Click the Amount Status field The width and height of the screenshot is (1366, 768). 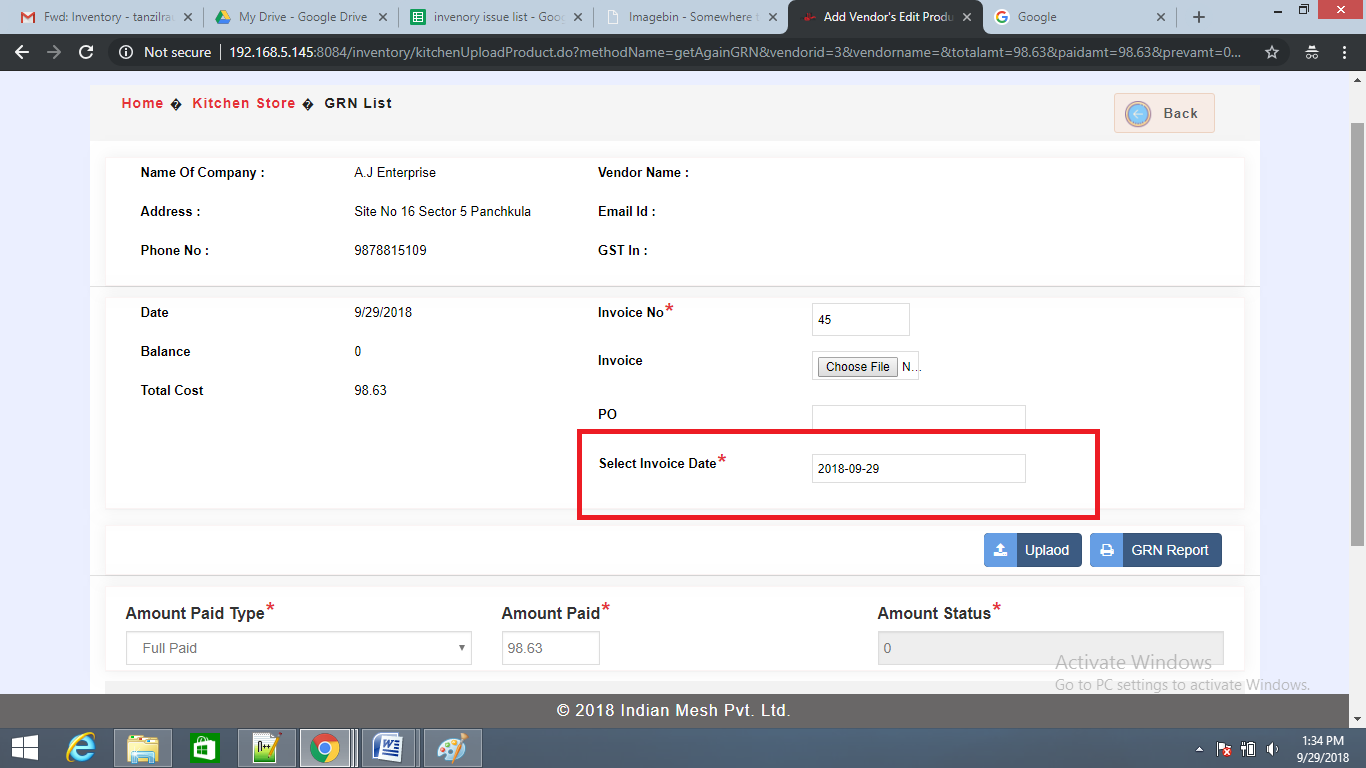tap(1050, 648)
